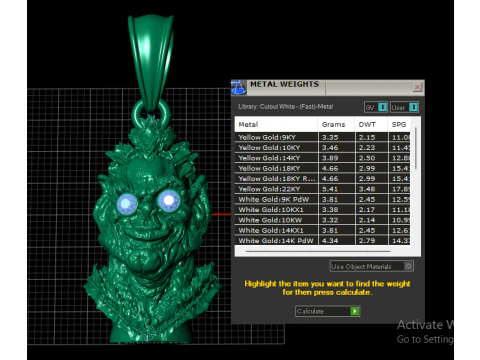The width and height of the screenshot is (480, 360).
Task: Select the left gemstone eye on model
Action: tap(127, 203)
